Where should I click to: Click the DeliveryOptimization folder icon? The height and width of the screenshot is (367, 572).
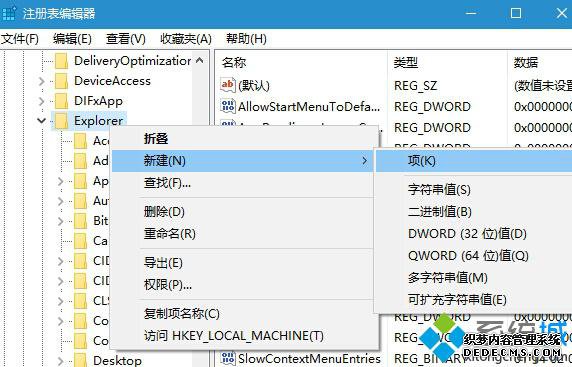(61, 61)
